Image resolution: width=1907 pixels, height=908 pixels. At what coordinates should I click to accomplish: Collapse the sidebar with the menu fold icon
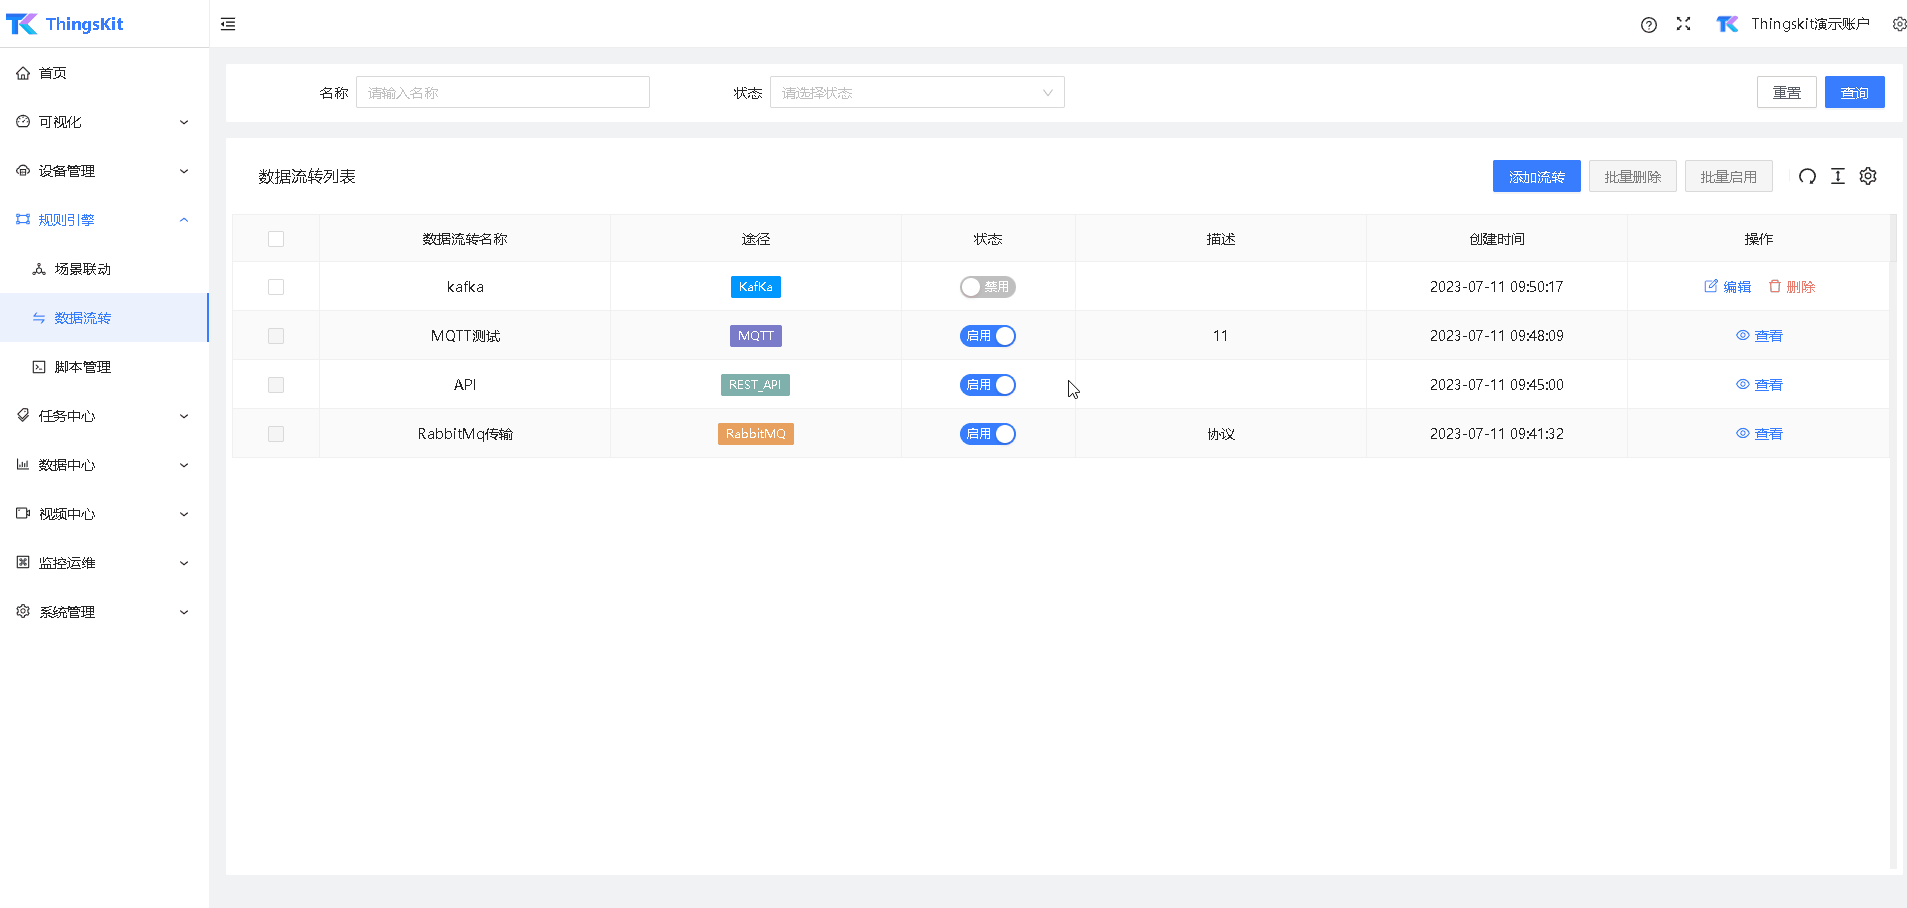point(228,24)
